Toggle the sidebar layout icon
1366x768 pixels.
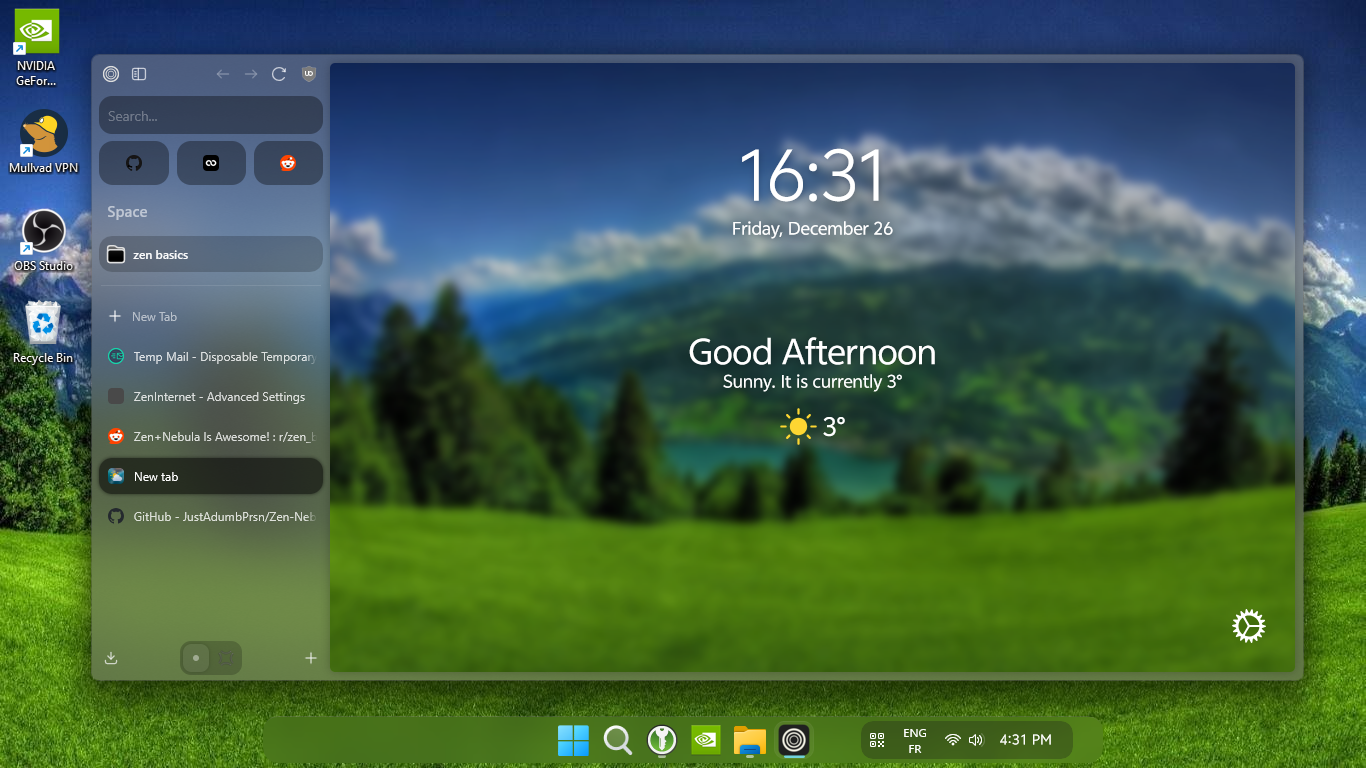(139, 74)
